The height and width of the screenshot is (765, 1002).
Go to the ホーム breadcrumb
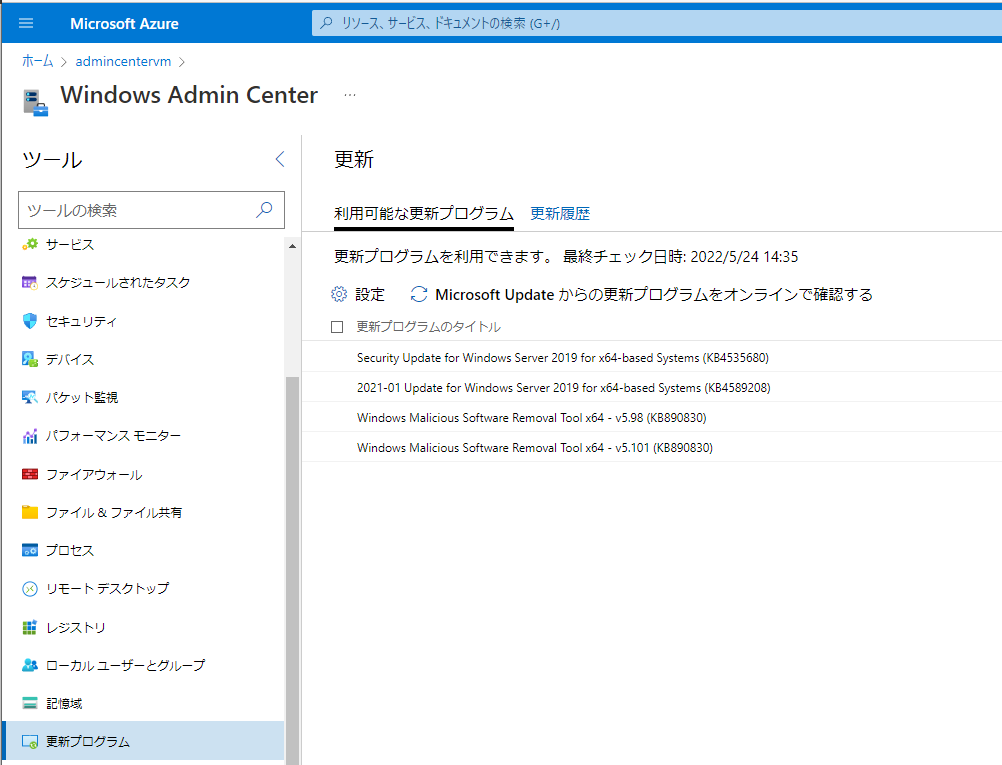(x=38, y=61)
